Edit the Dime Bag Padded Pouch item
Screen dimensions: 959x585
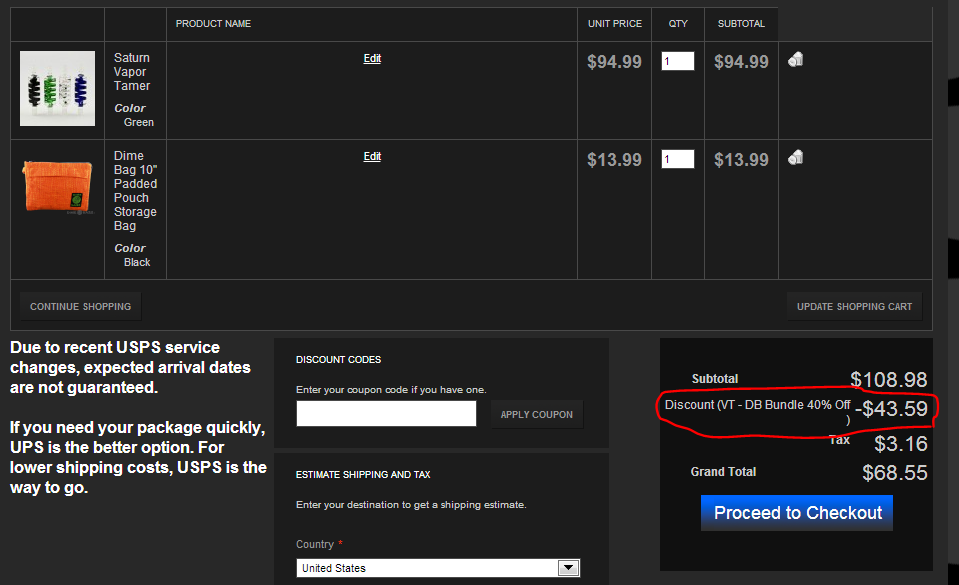(x=372, y=156)
